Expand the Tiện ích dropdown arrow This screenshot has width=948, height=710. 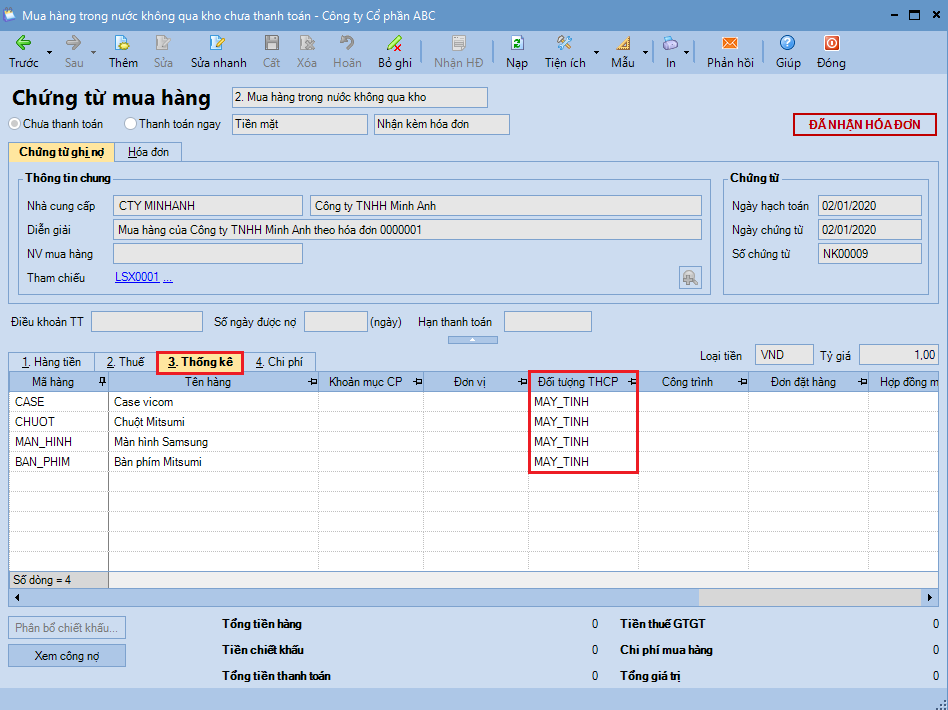[x=596, y=52]
